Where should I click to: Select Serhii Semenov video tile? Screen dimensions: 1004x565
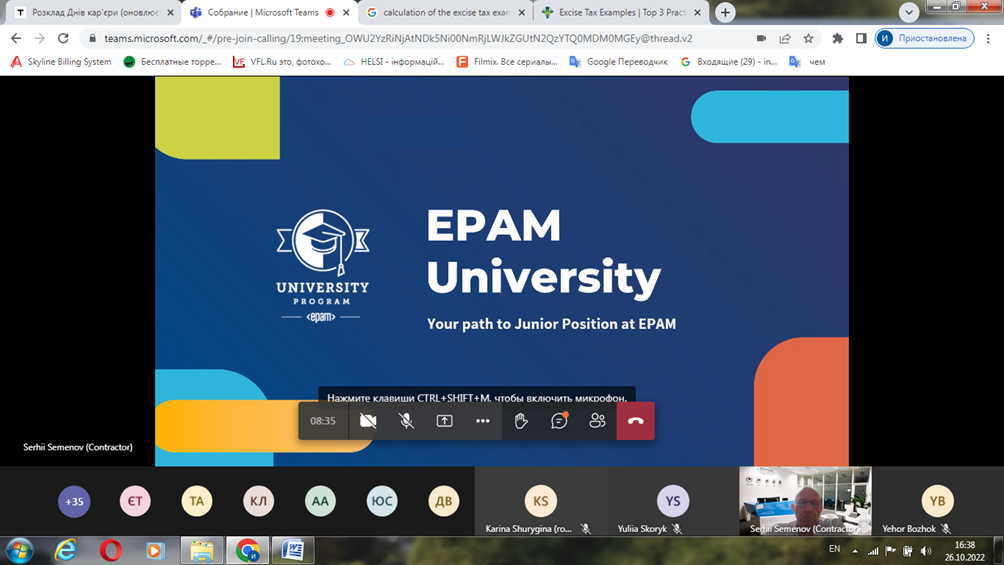806,501
